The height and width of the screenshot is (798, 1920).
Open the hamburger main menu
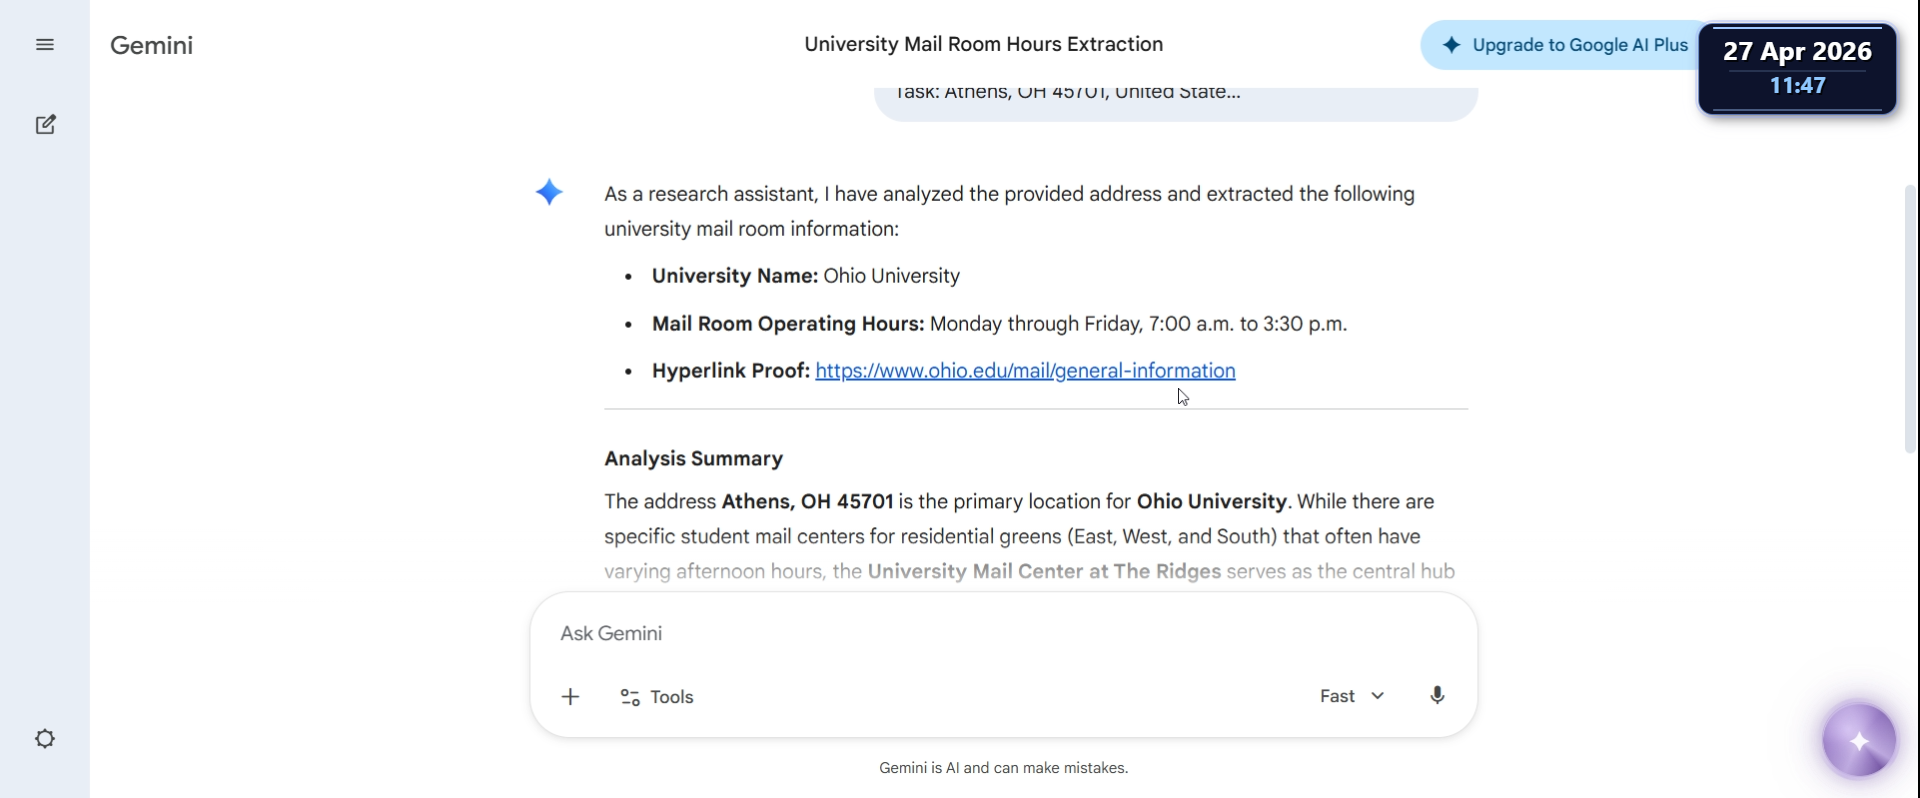[x=45, y=45]
